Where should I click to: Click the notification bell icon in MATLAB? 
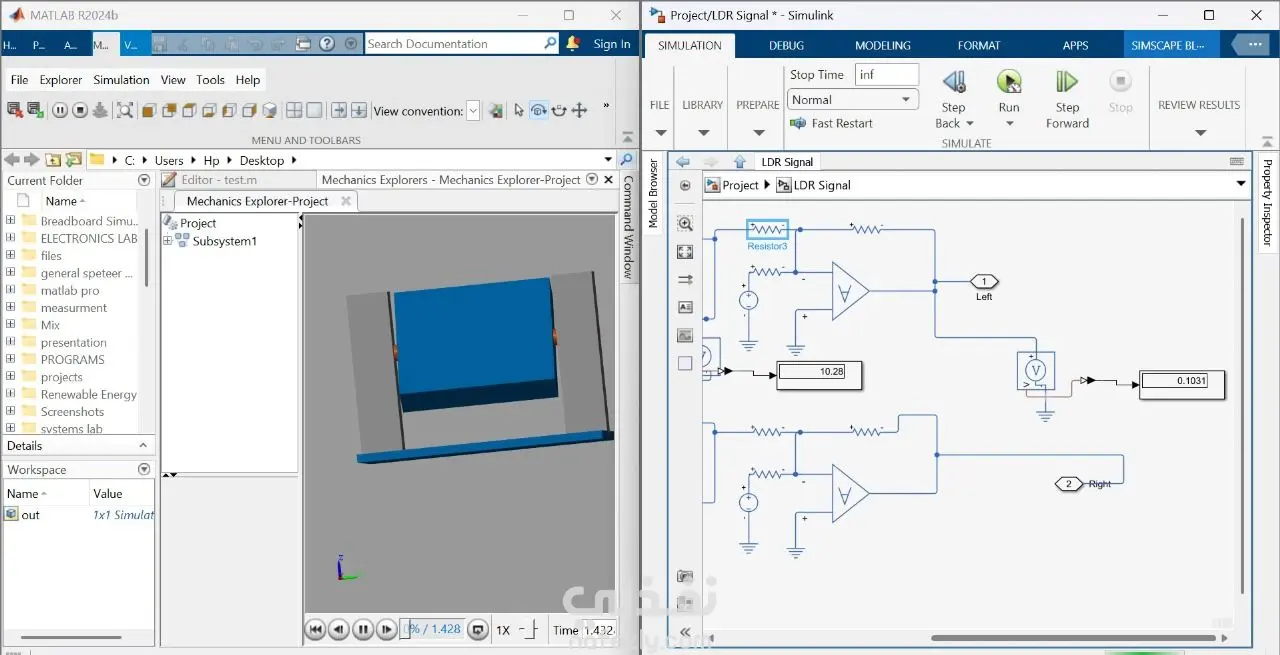pyautogui.click(x=573, y=44)
